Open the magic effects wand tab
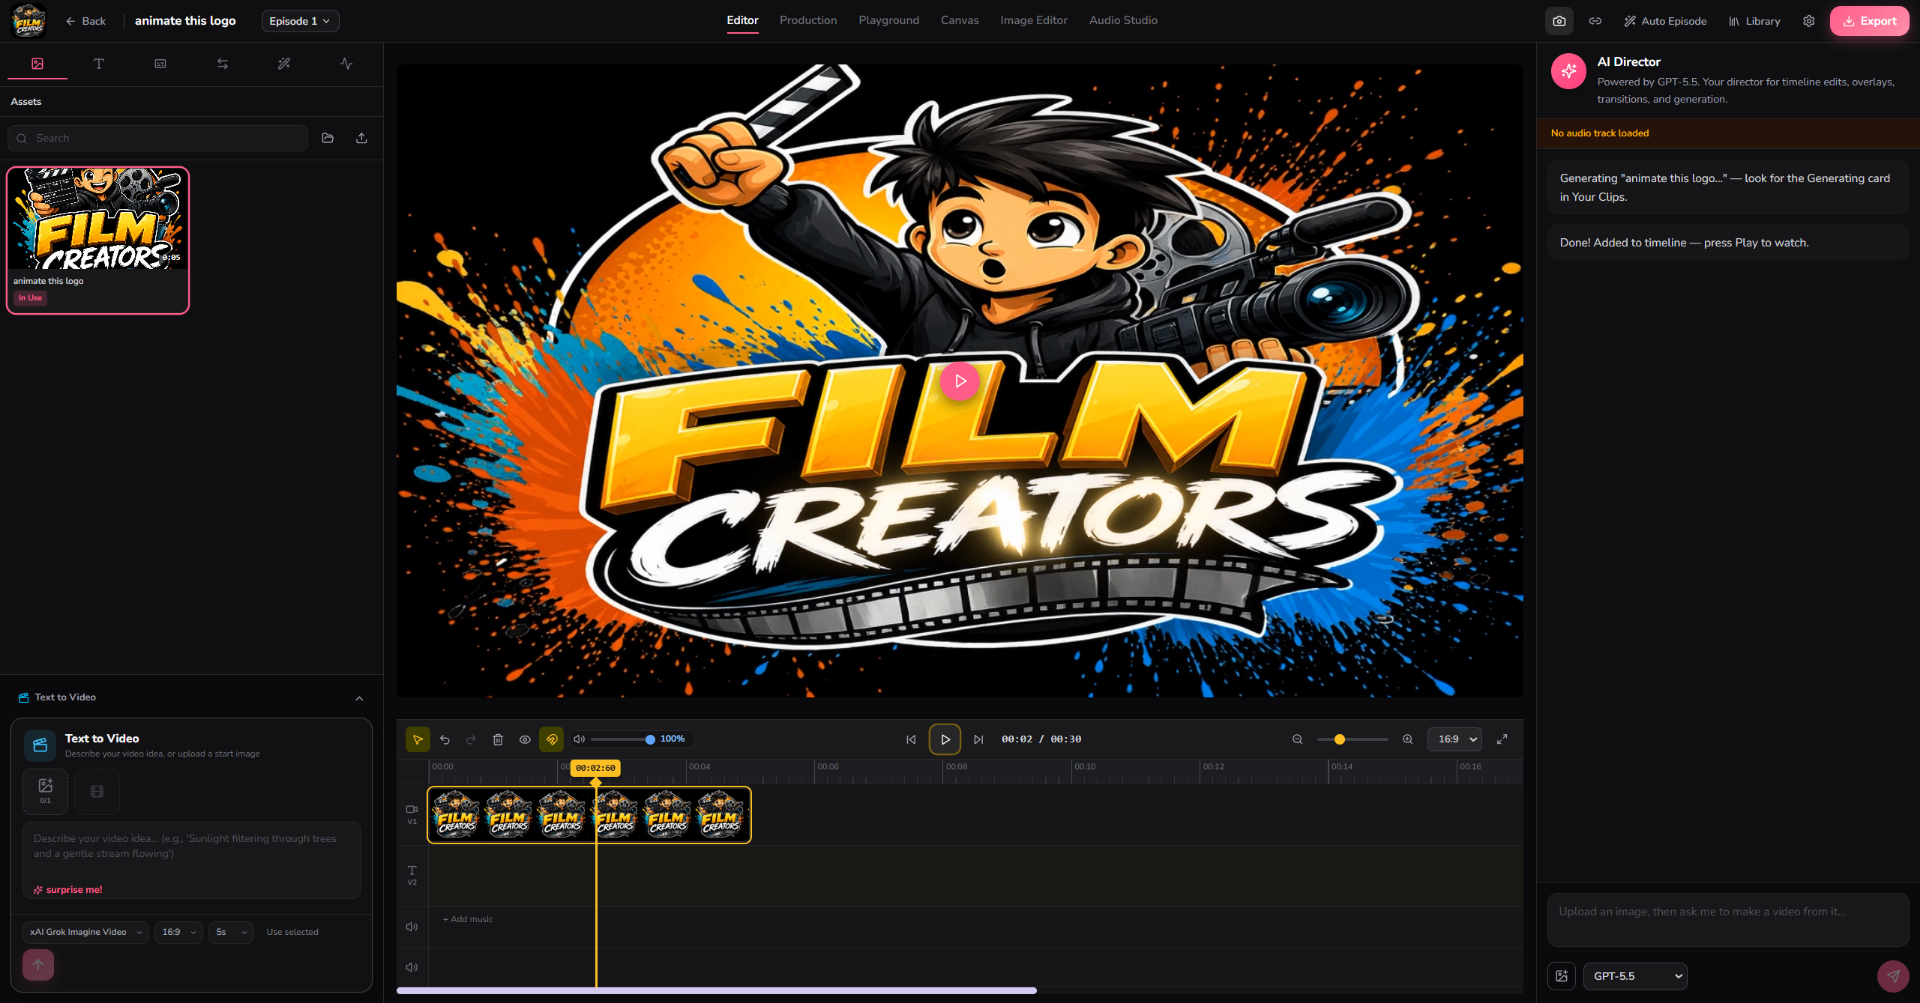 pos(284,63)
